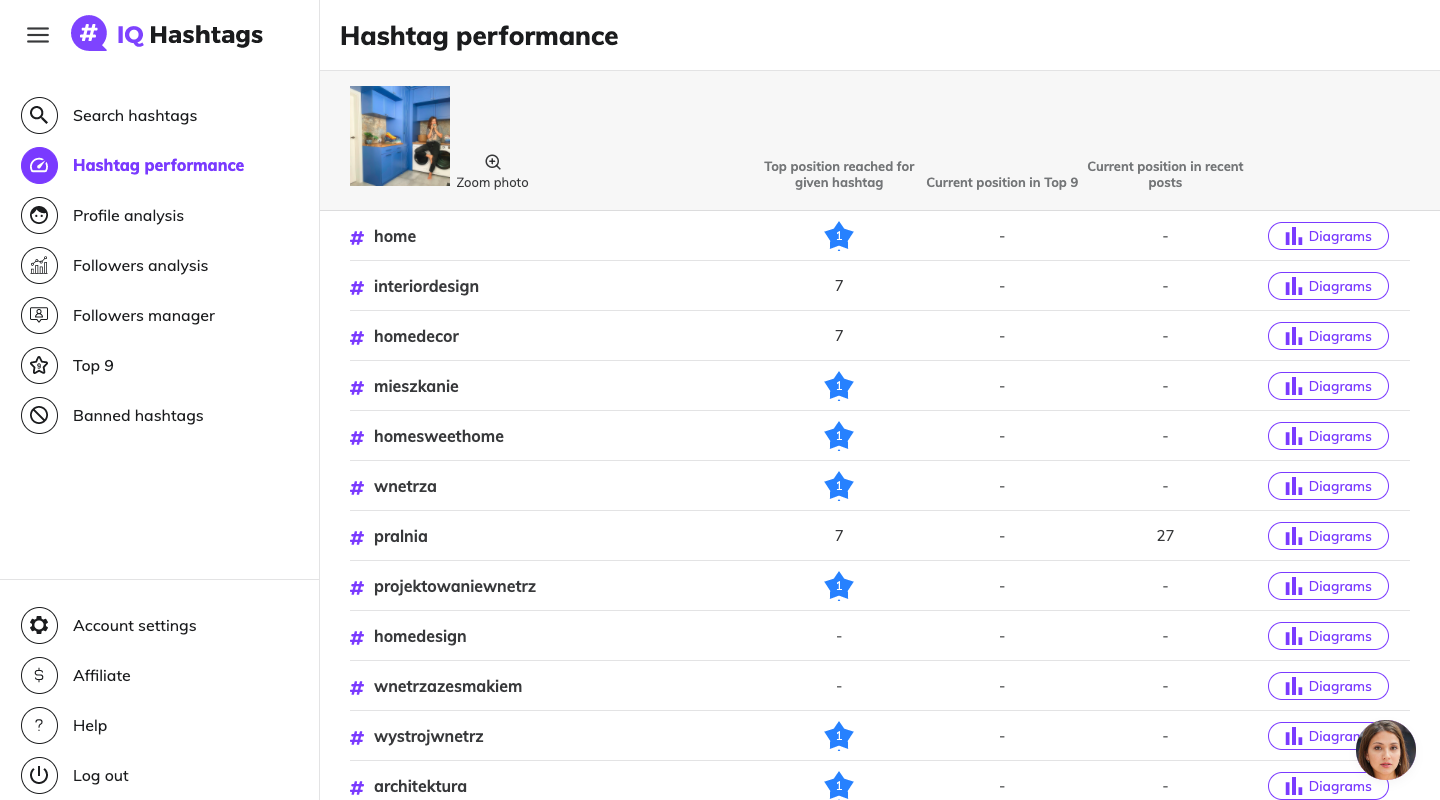Screen dimensions: 1440x800
Task: Click the Top 9 star icon
Action: (x=39, y=365)
